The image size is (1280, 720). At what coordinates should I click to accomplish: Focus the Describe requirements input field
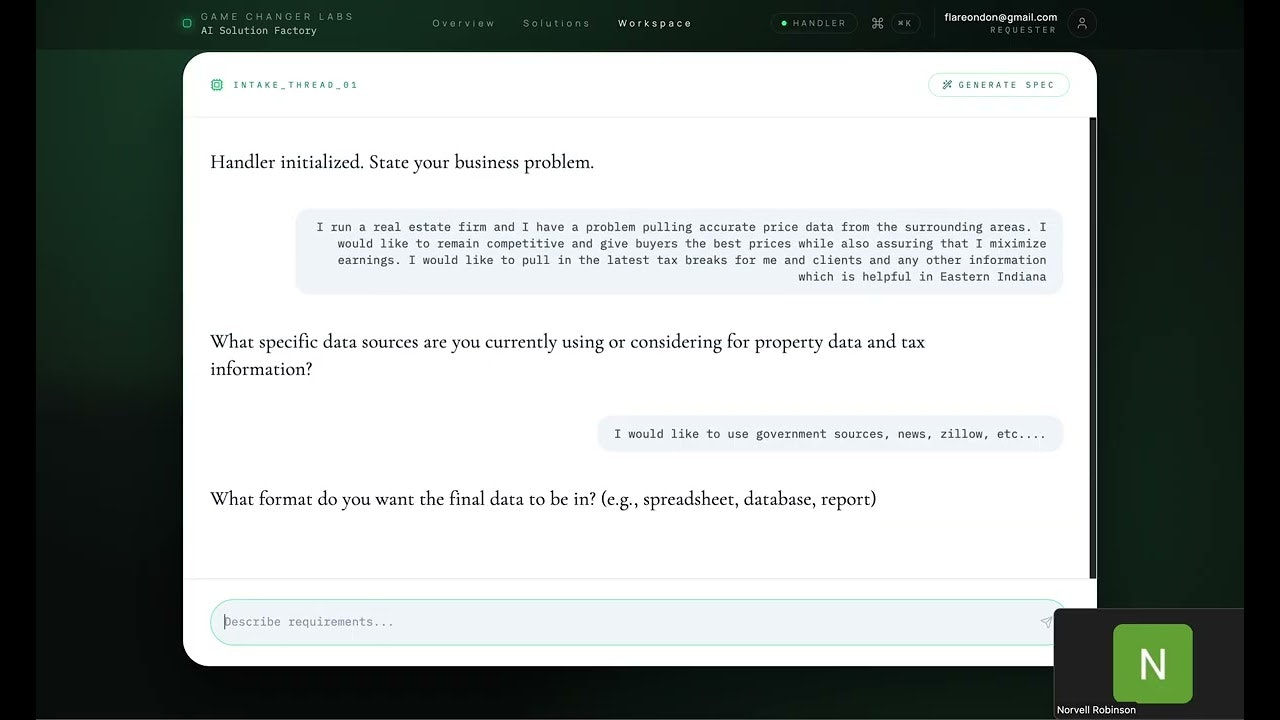(638, 622)
